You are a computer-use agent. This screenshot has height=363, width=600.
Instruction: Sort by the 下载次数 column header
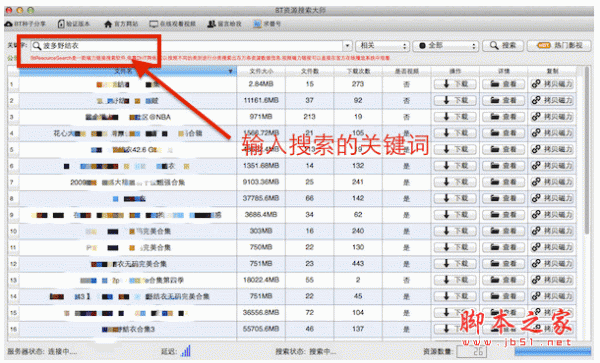(358, 72)
